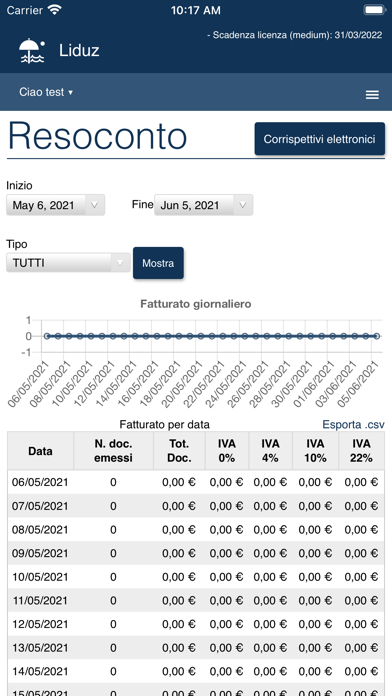Click the last data point on chart

click(376, 336)
